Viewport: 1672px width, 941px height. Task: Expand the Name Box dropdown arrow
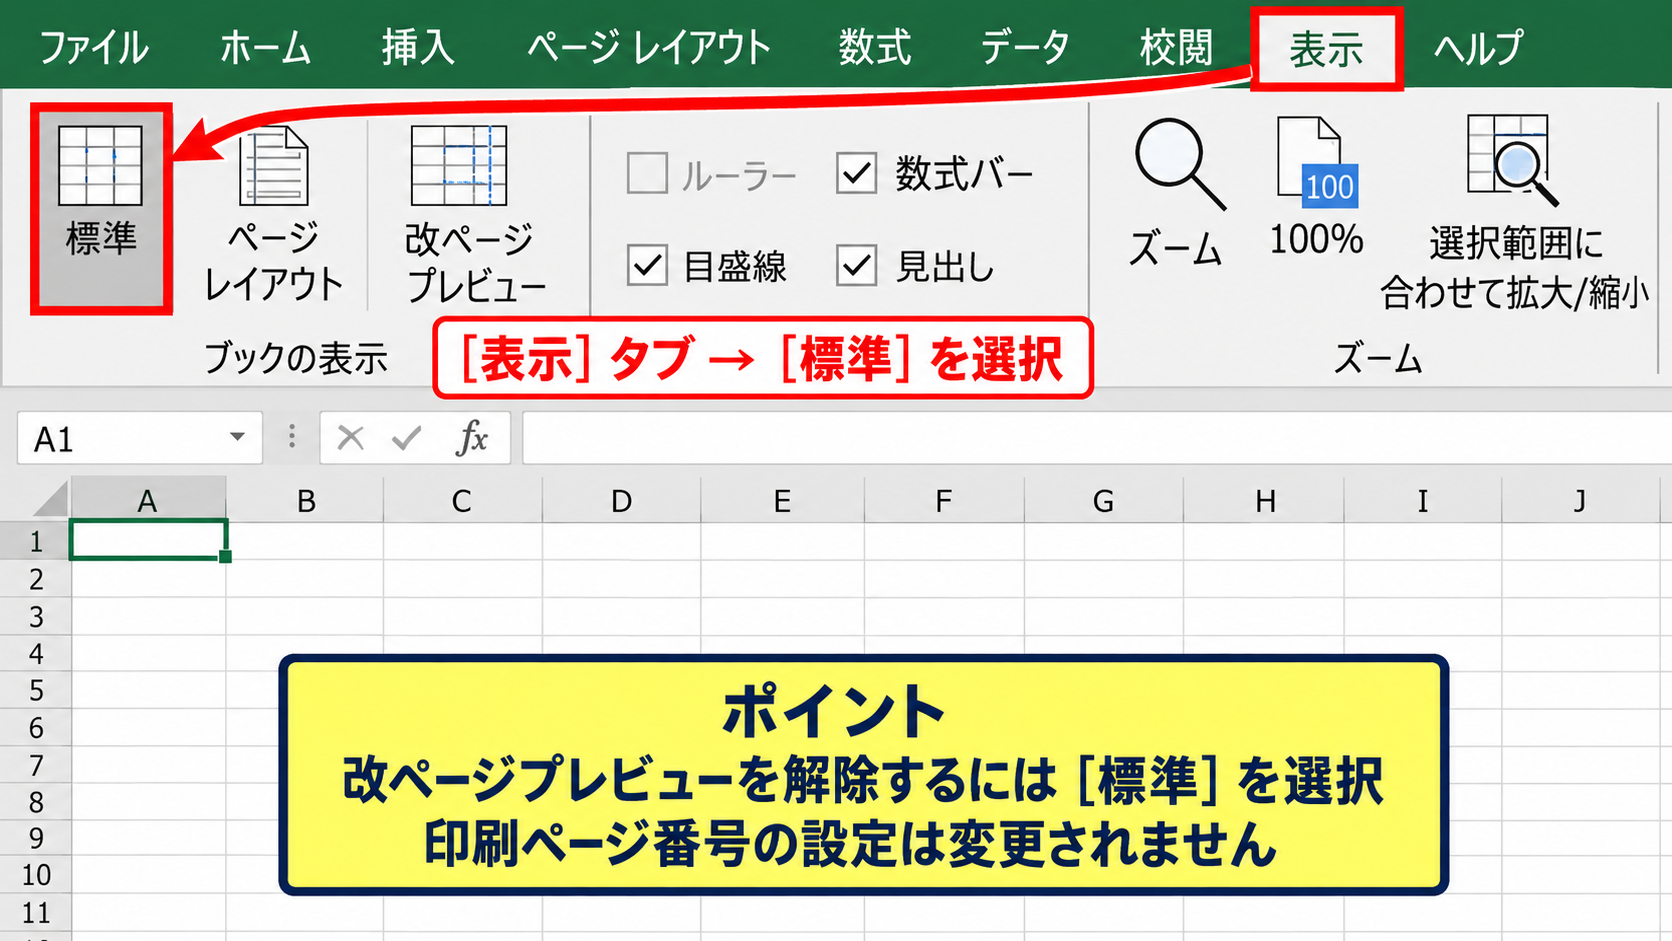237,437
